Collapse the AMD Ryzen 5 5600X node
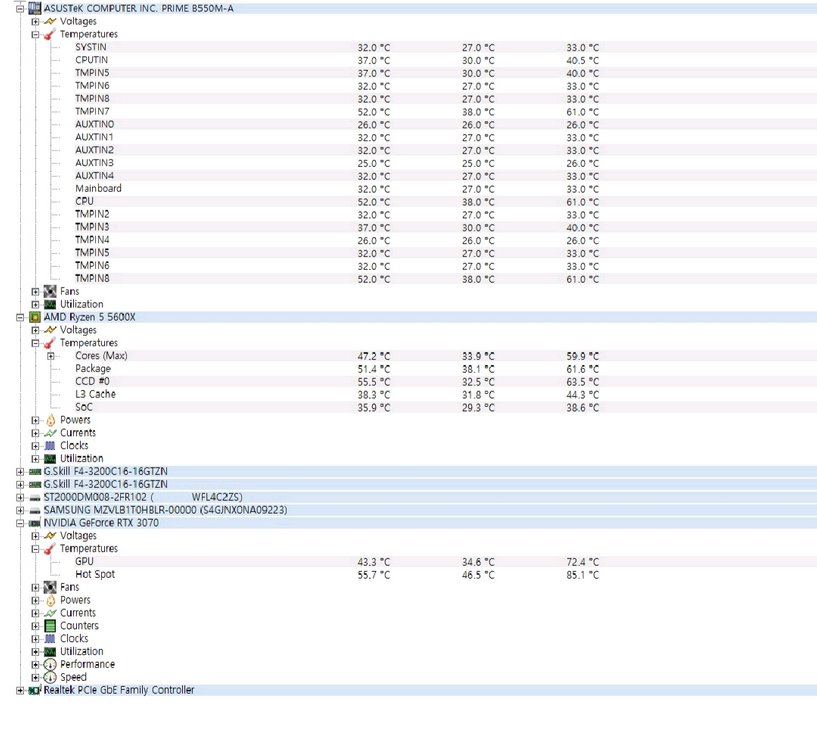Screen dimensions: 817x750 pos(20,317)
